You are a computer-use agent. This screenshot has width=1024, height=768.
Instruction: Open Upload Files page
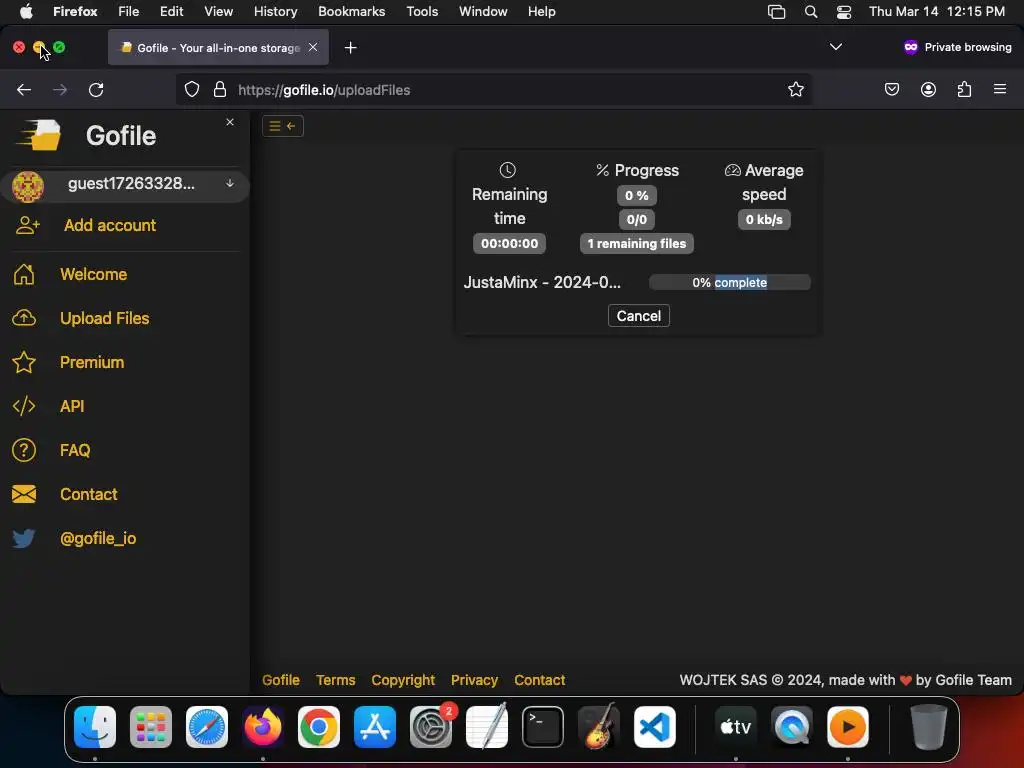coord(104,318)
